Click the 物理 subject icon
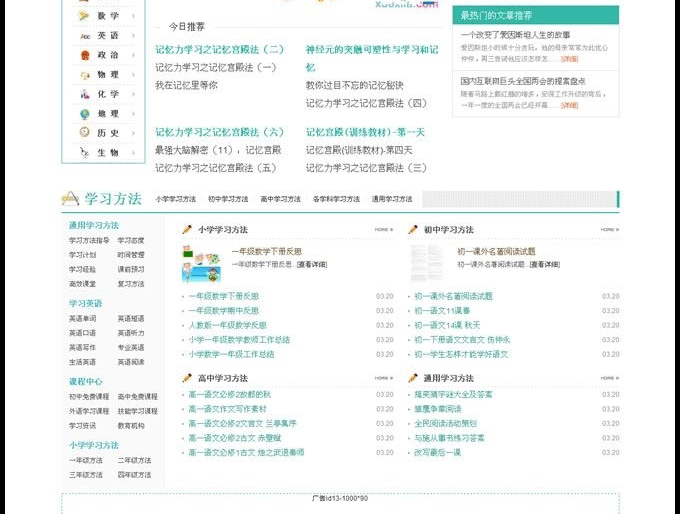The width and height of the screenshot is (680, 514). tap(85, 75)
